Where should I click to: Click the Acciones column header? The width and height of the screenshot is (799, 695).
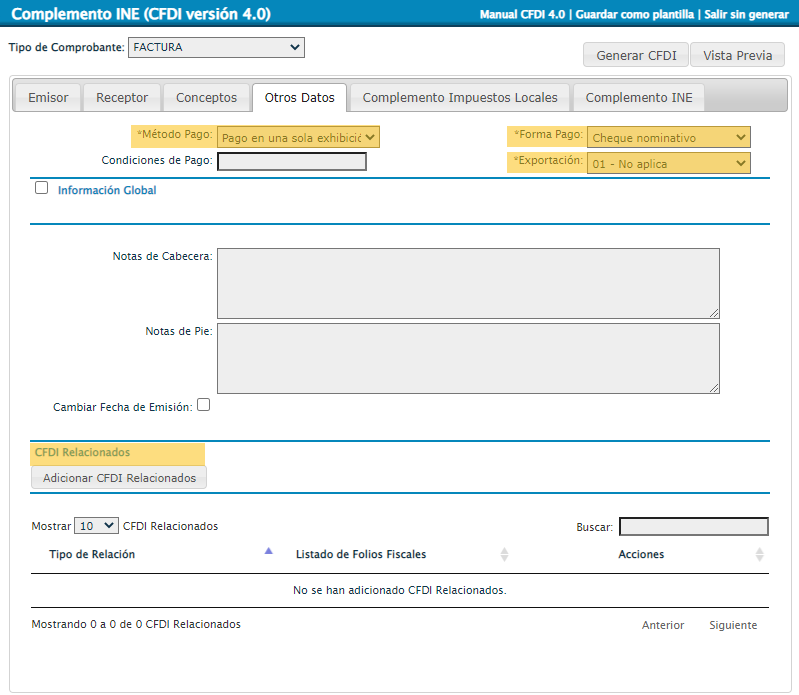coord(641,554)
